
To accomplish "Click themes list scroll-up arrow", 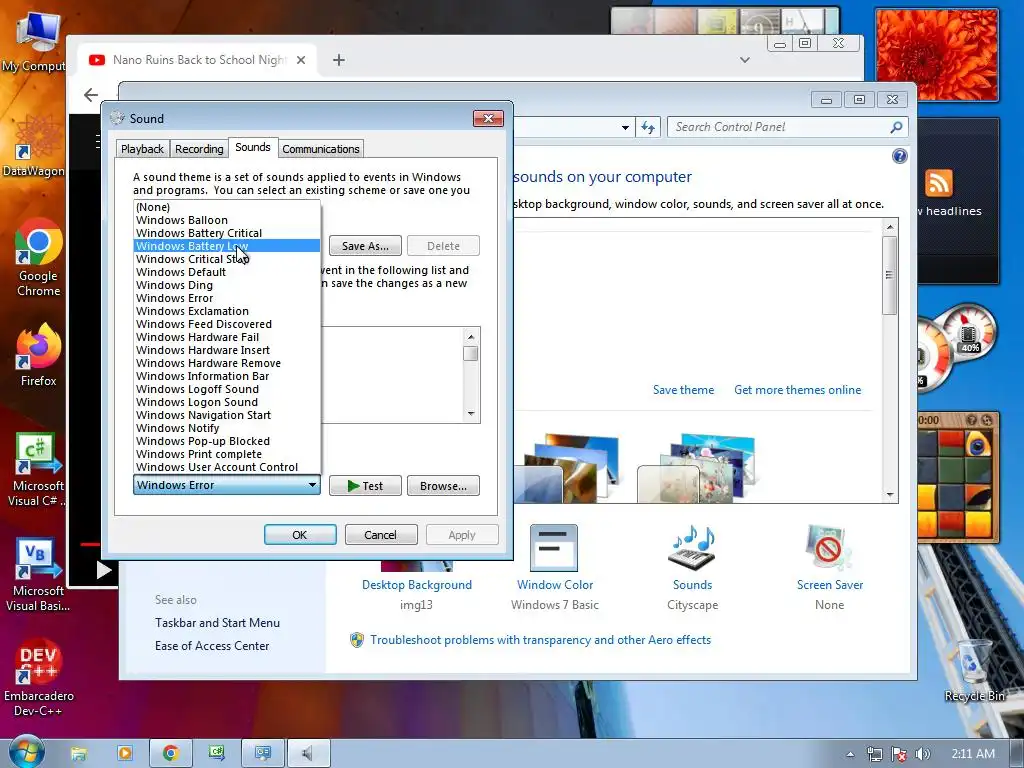I will pos(889,227).
